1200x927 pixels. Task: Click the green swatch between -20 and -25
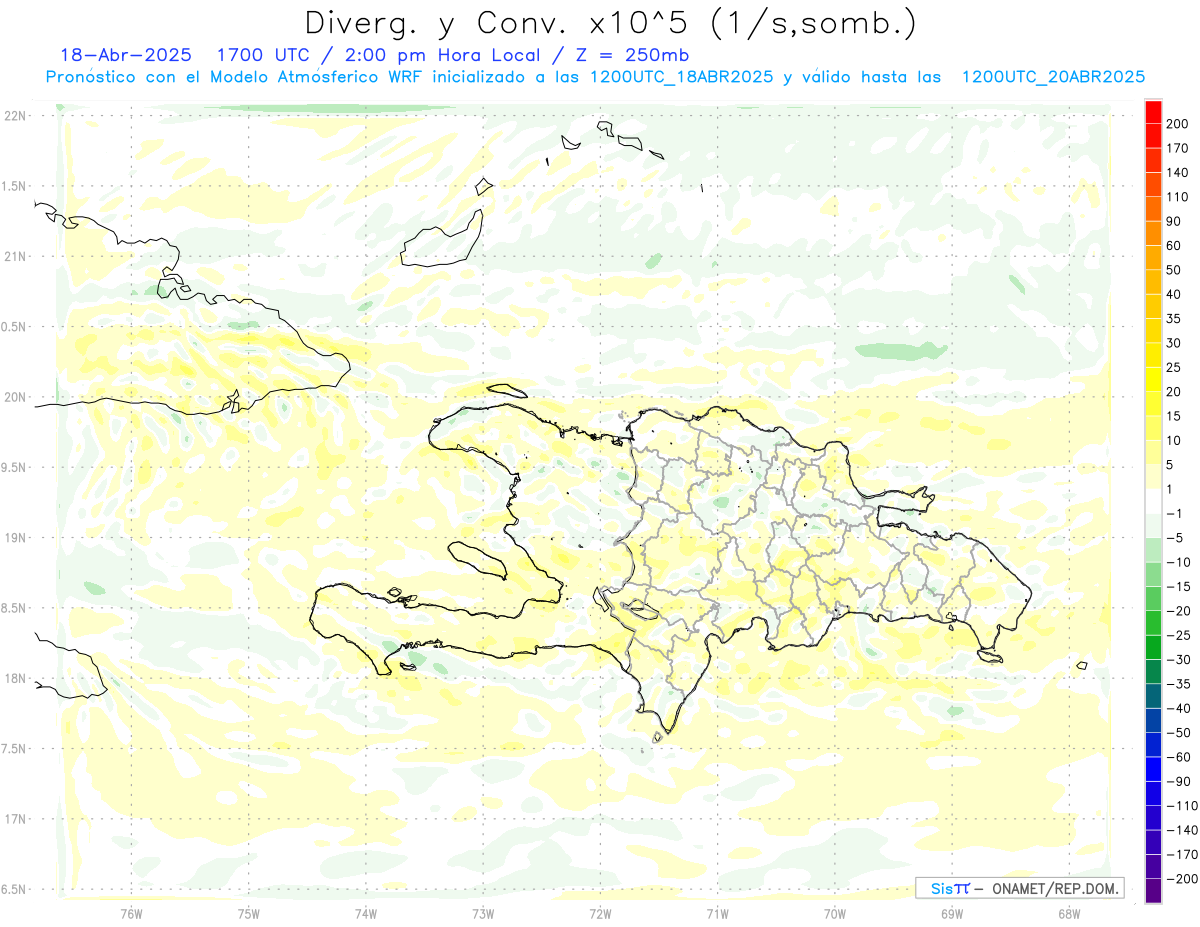pos(1153,623)
